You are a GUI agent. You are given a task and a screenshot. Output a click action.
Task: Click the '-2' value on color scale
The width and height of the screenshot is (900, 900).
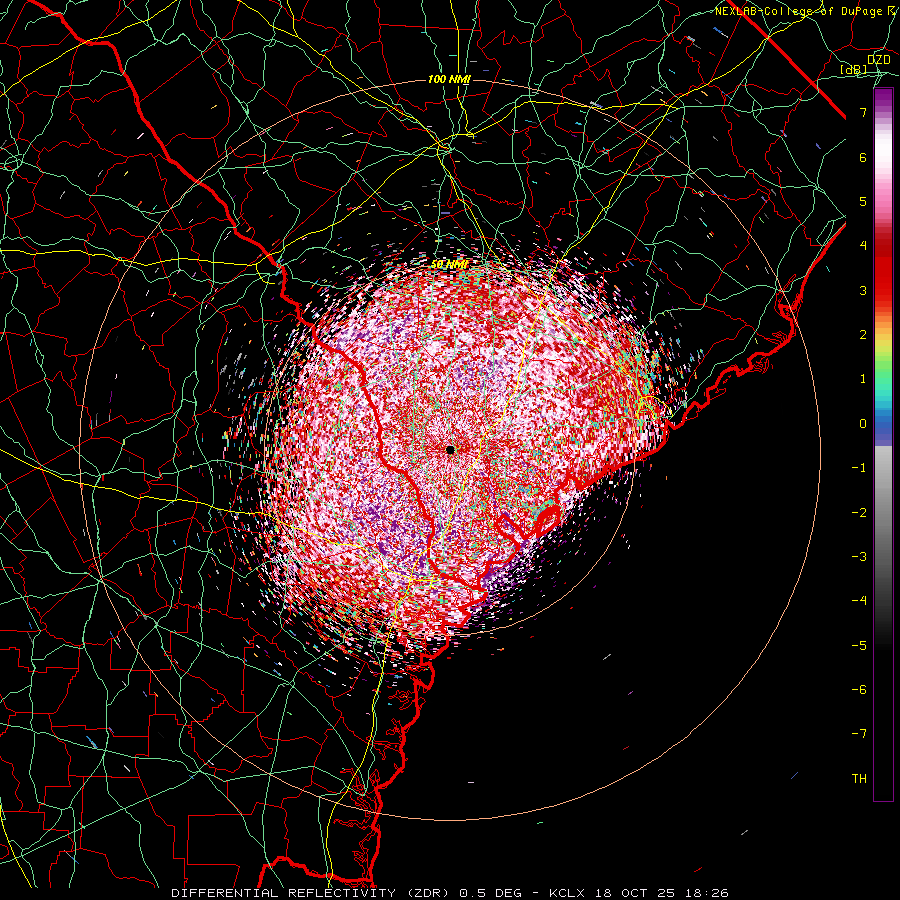coord(859,513)
